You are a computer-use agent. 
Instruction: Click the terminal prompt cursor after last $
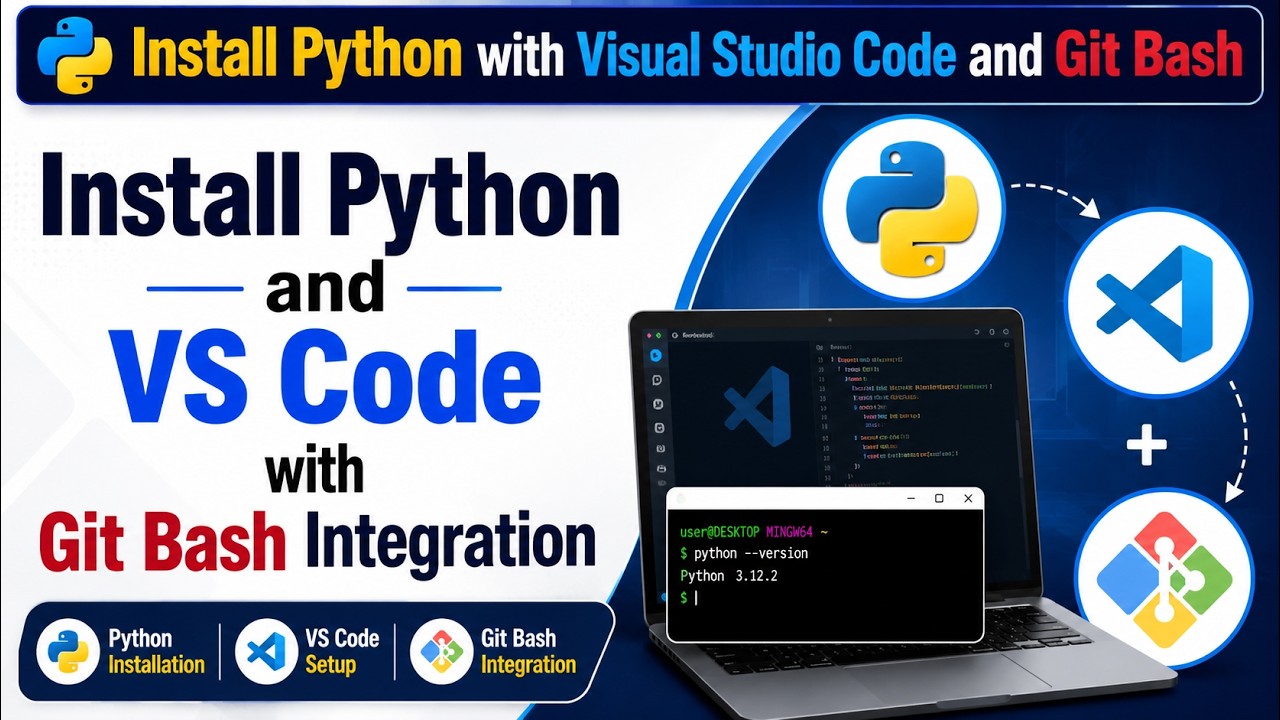tap(696, 598)
